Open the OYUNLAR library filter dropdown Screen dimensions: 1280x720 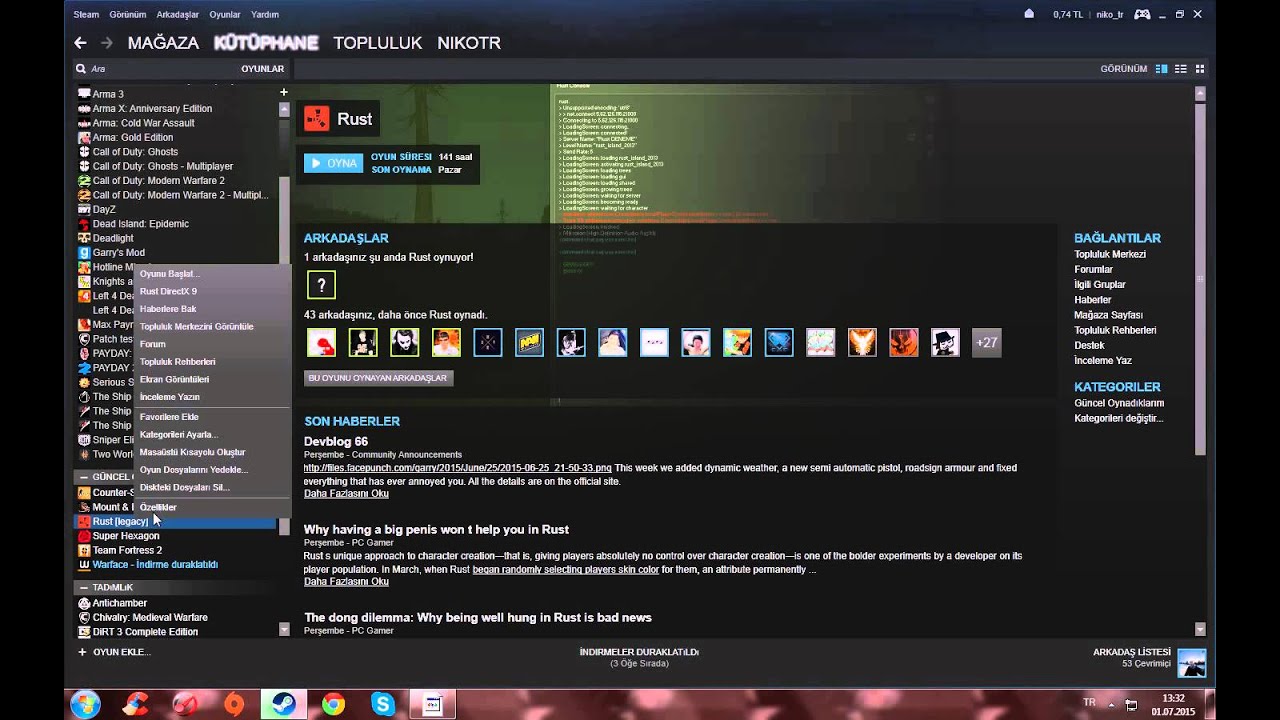point(262,69)
